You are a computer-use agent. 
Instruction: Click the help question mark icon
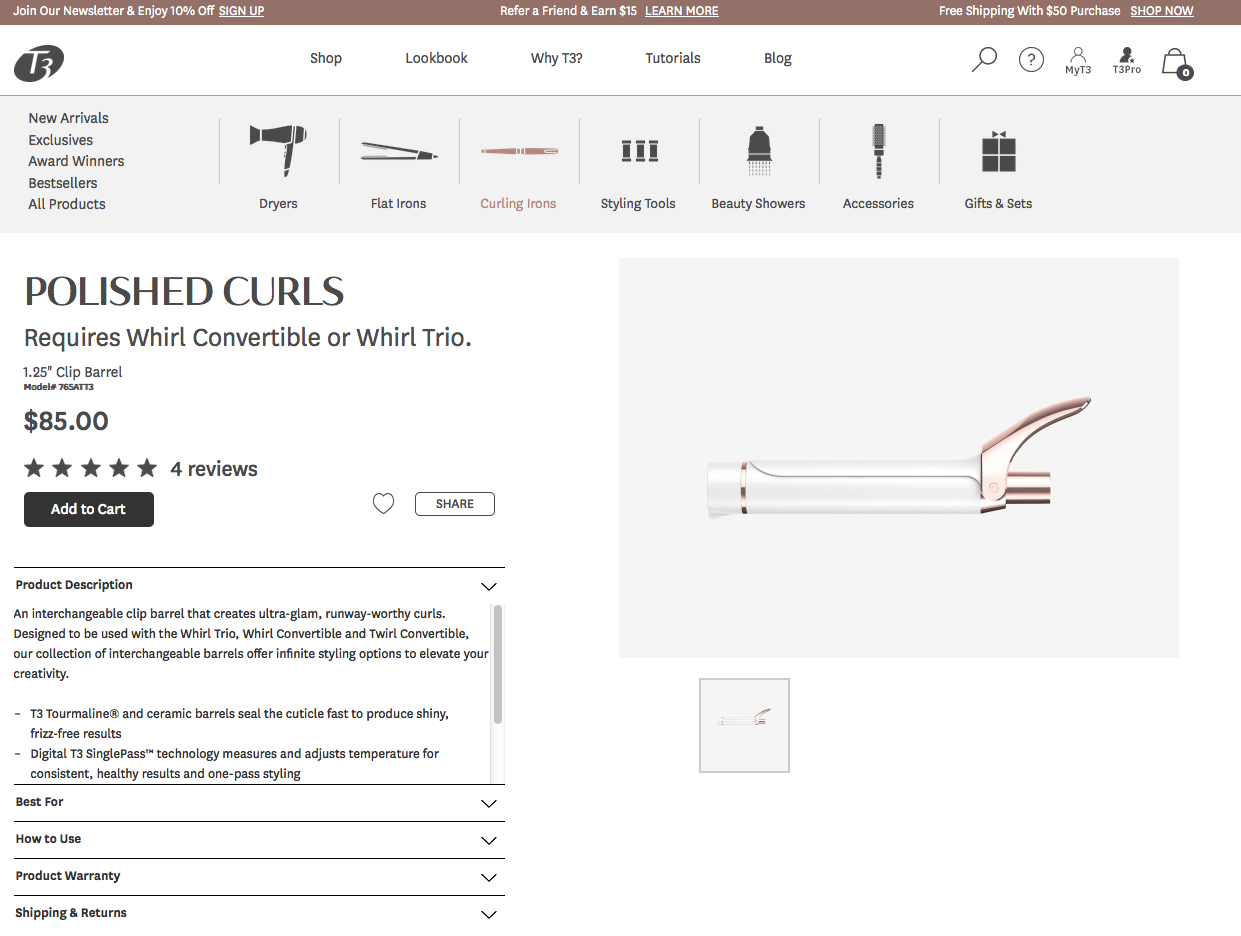(1031, 60)
